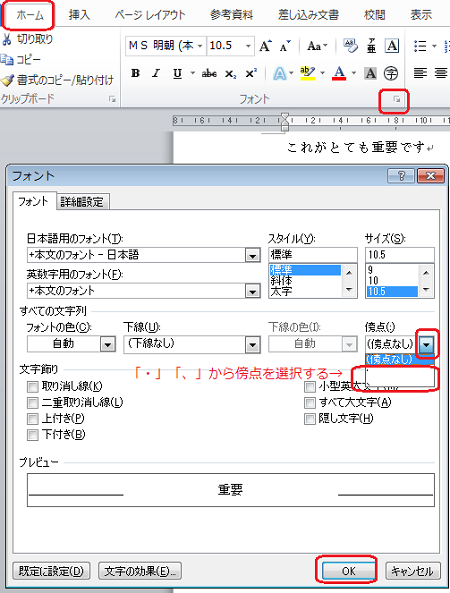Open the 校閲 ribbon tab
Image resolution: width=450 pixels, height=593 pixels.
click(374, 15)
